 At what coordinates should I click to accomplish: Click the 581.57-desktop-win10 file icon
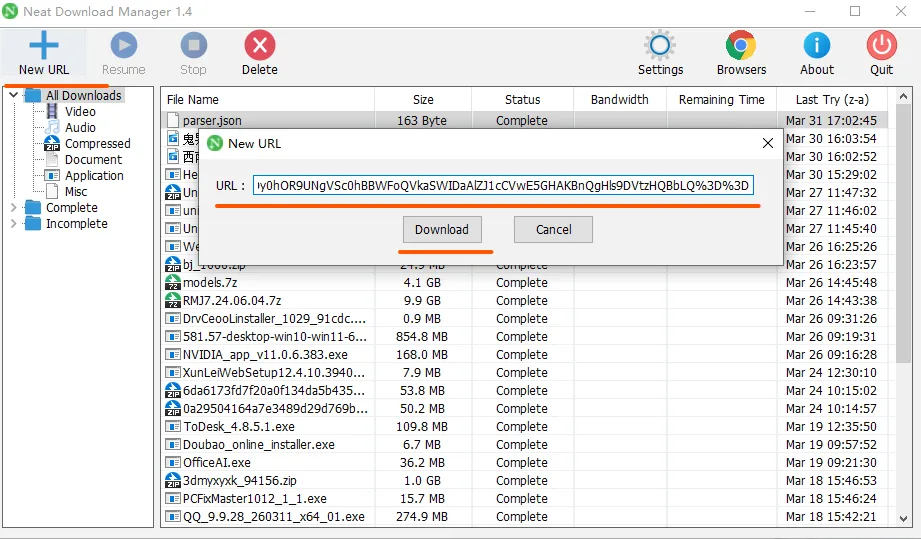[x=173, y=336]
